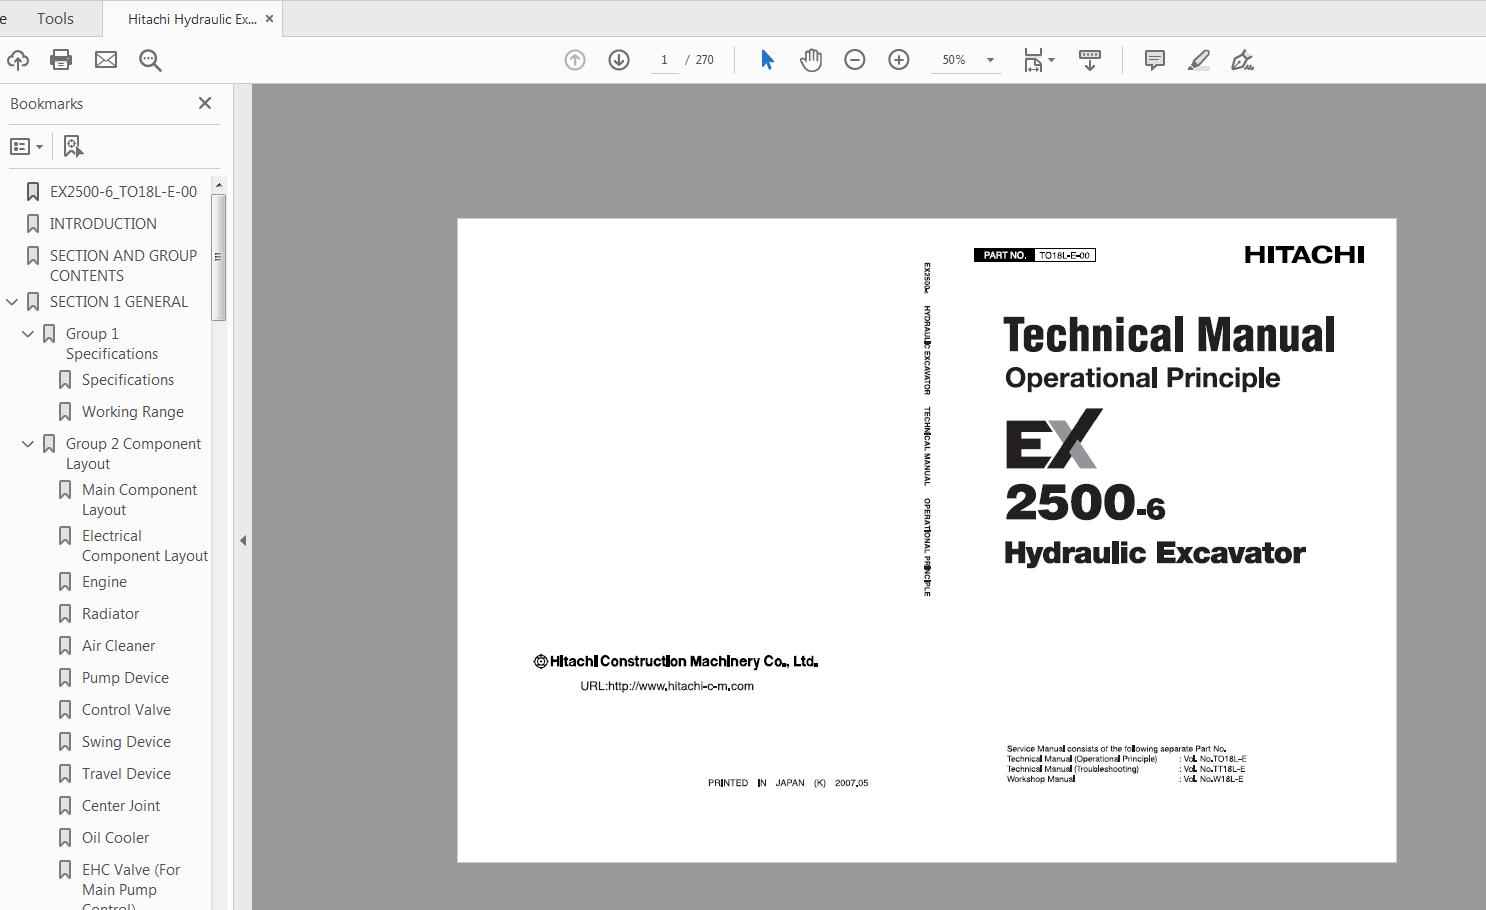
Task: Open EX2500-6_TO18L-E-00 bookmark
Action: [x=123, y=191]
